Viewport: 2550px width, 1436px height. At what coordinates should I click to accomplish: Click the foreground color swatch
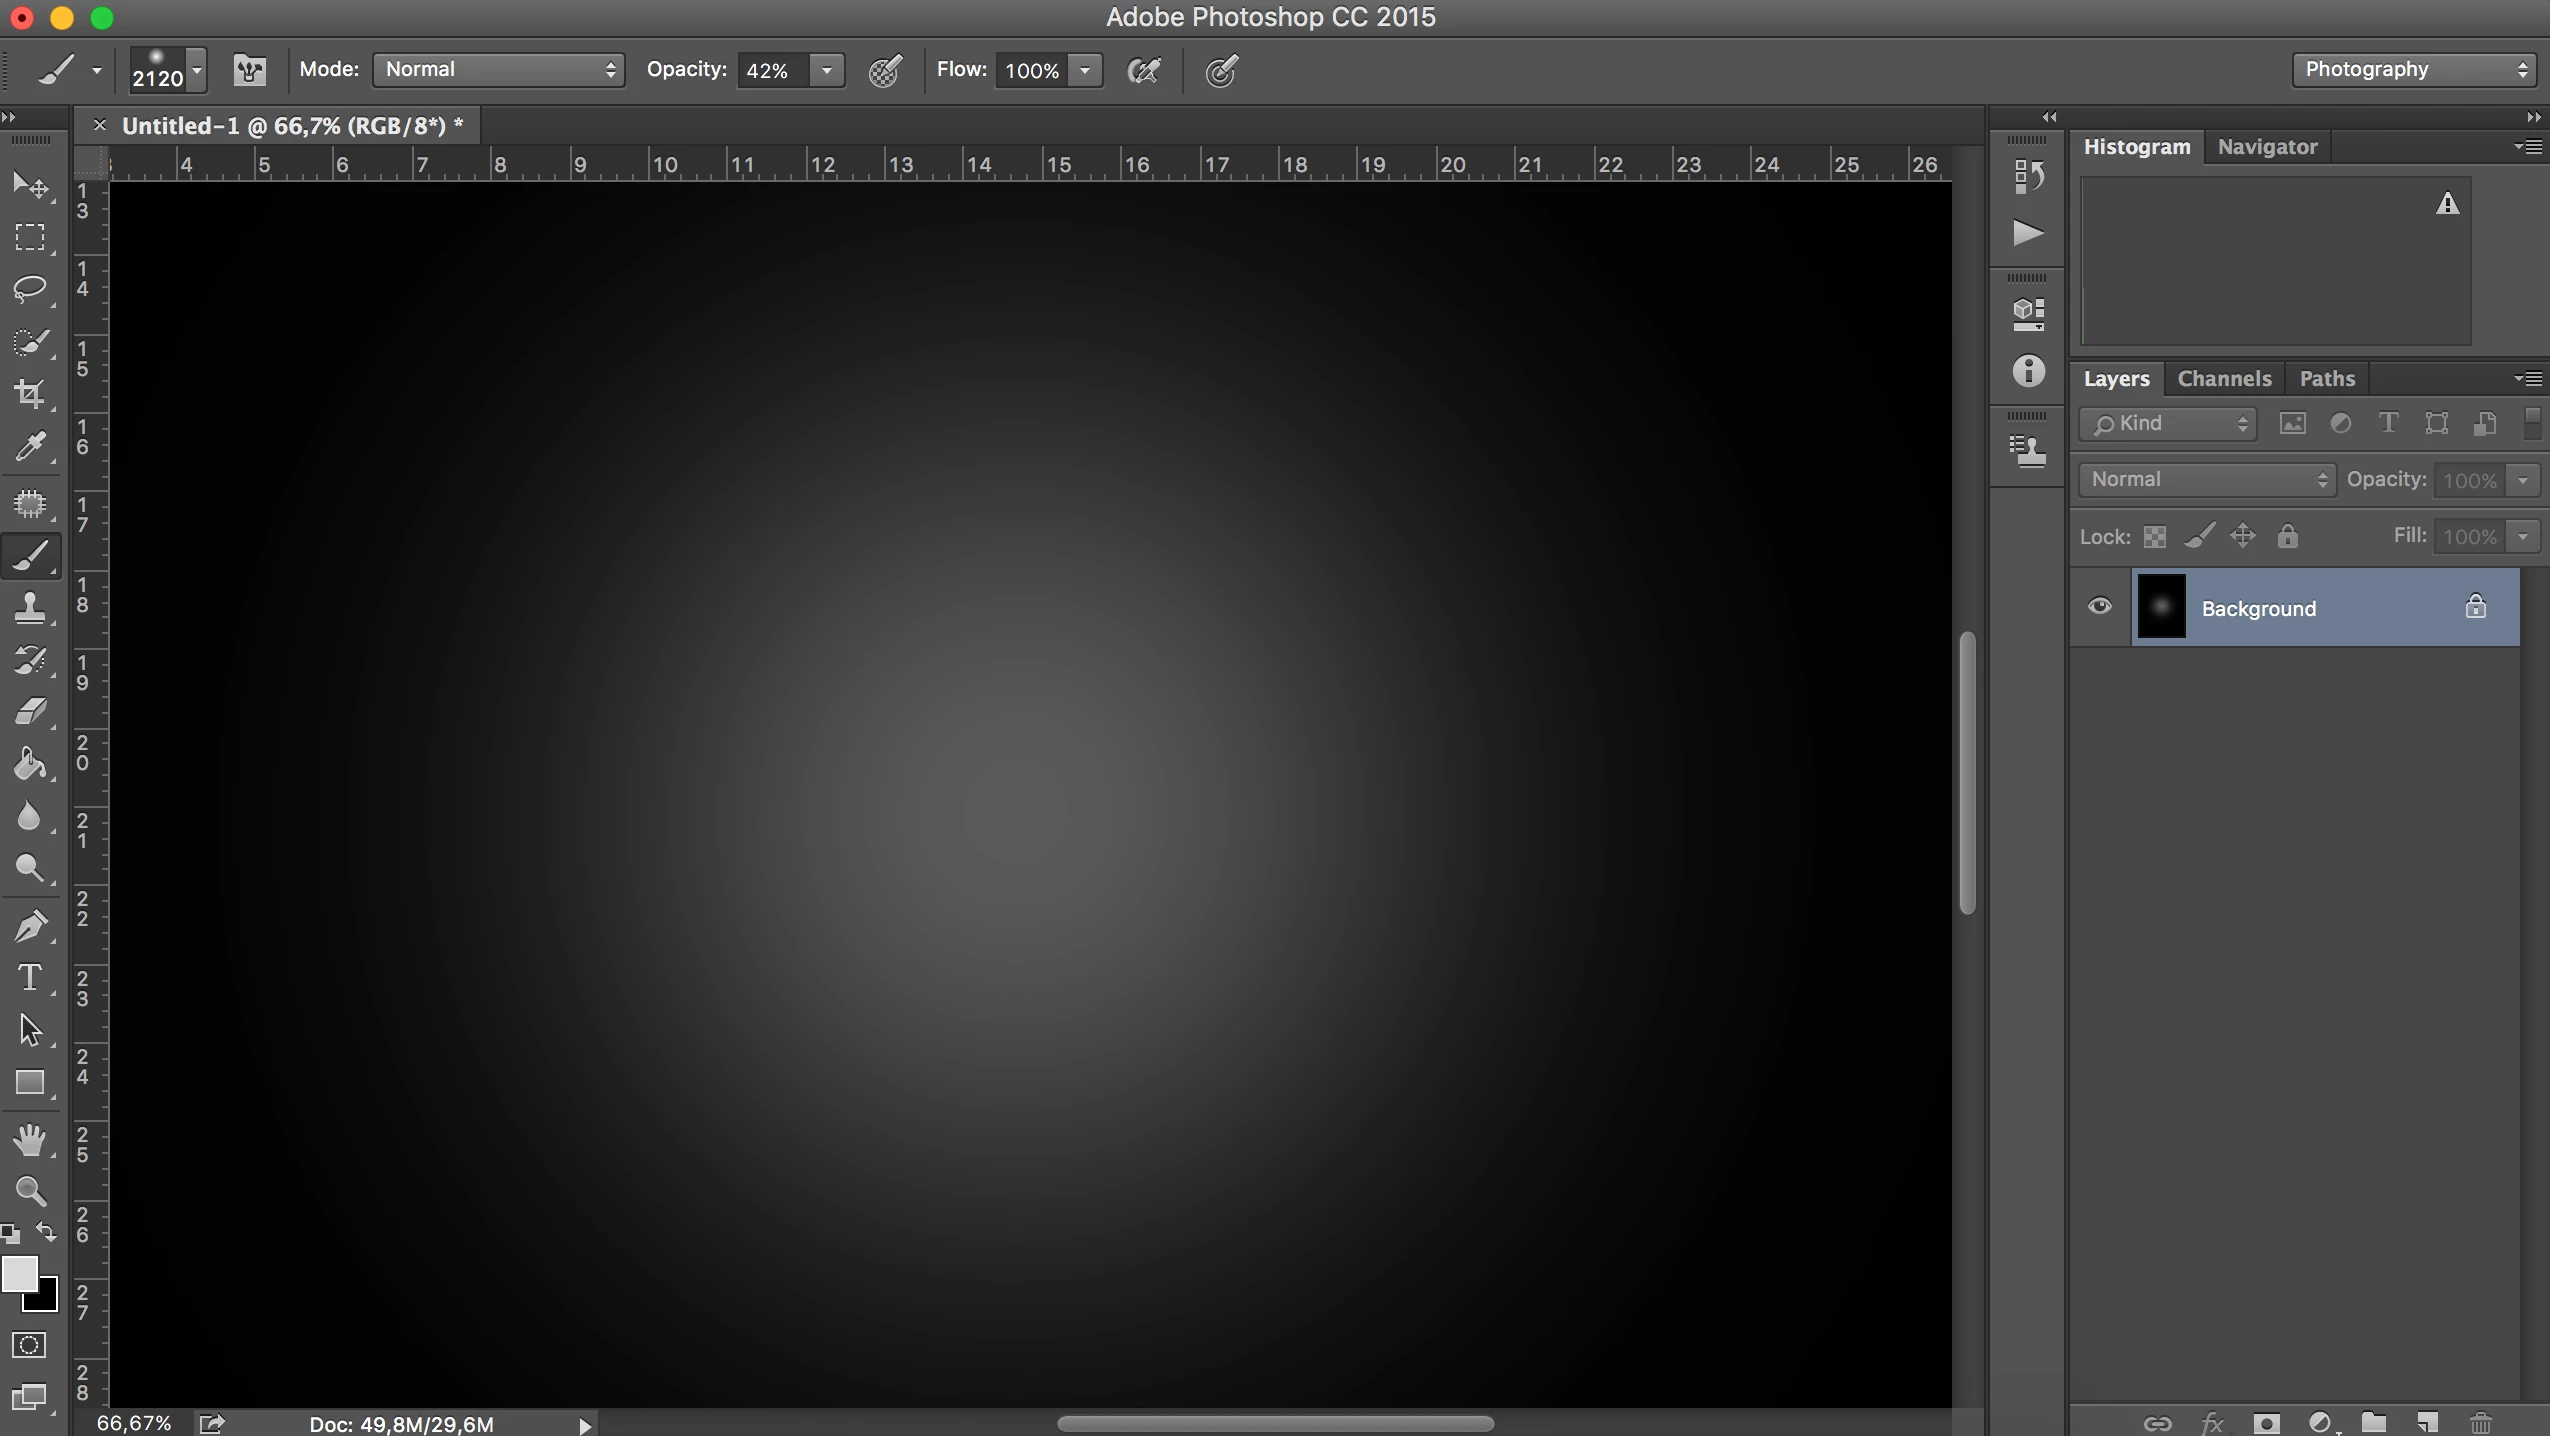tap(18, 1273)
